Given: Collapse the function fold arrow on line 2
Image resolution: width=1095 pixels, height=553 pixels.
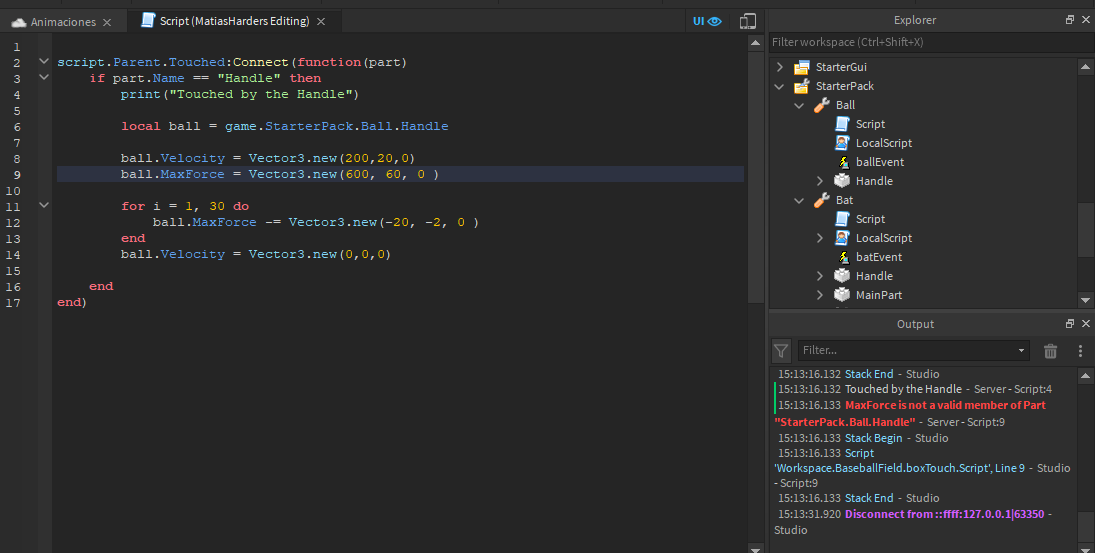Looking at the screenshot, I should [43, 62].
